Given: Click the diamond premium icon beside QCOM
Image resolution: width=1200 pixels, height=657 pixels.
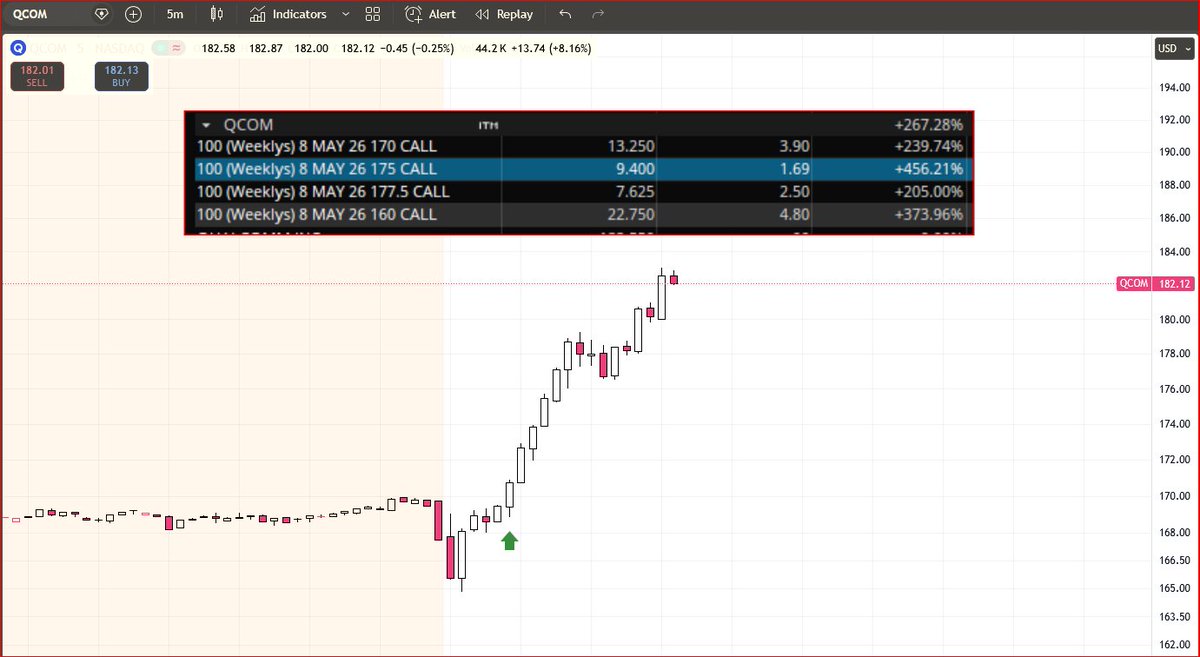Looking at the screenshot, I should pos(101,15).
